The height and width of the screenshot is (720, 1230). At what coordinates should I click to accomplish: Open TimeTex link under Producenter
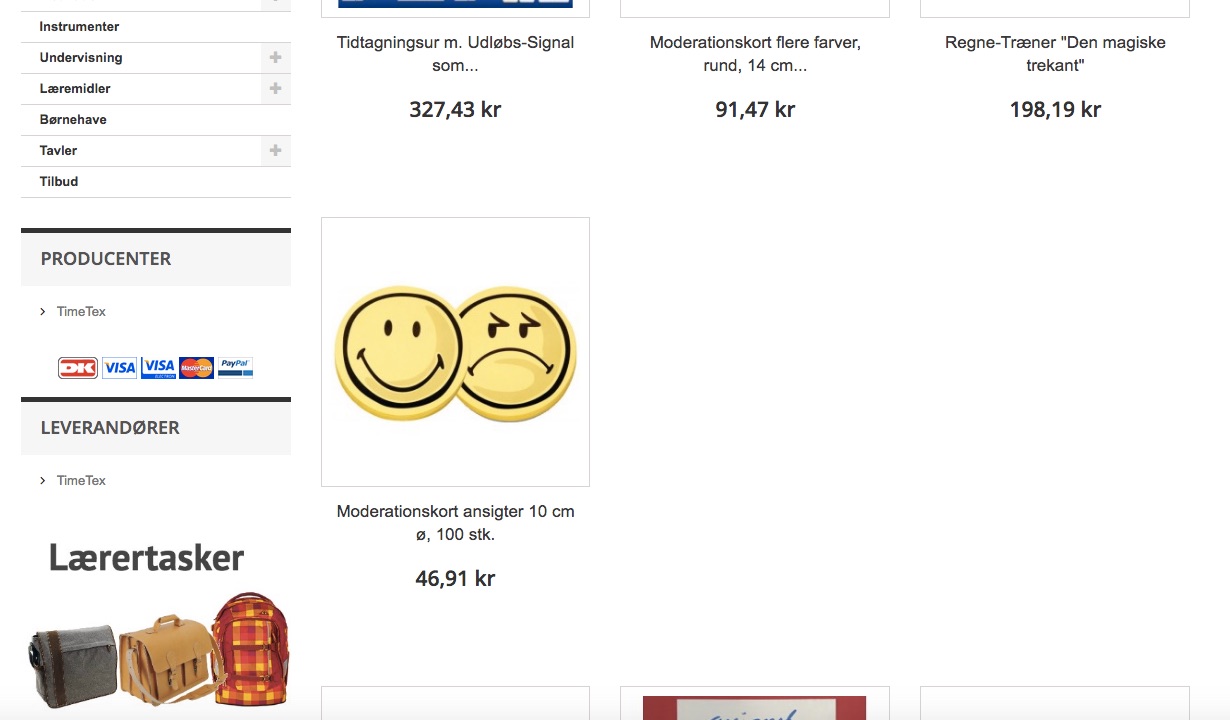click(81, 312)
